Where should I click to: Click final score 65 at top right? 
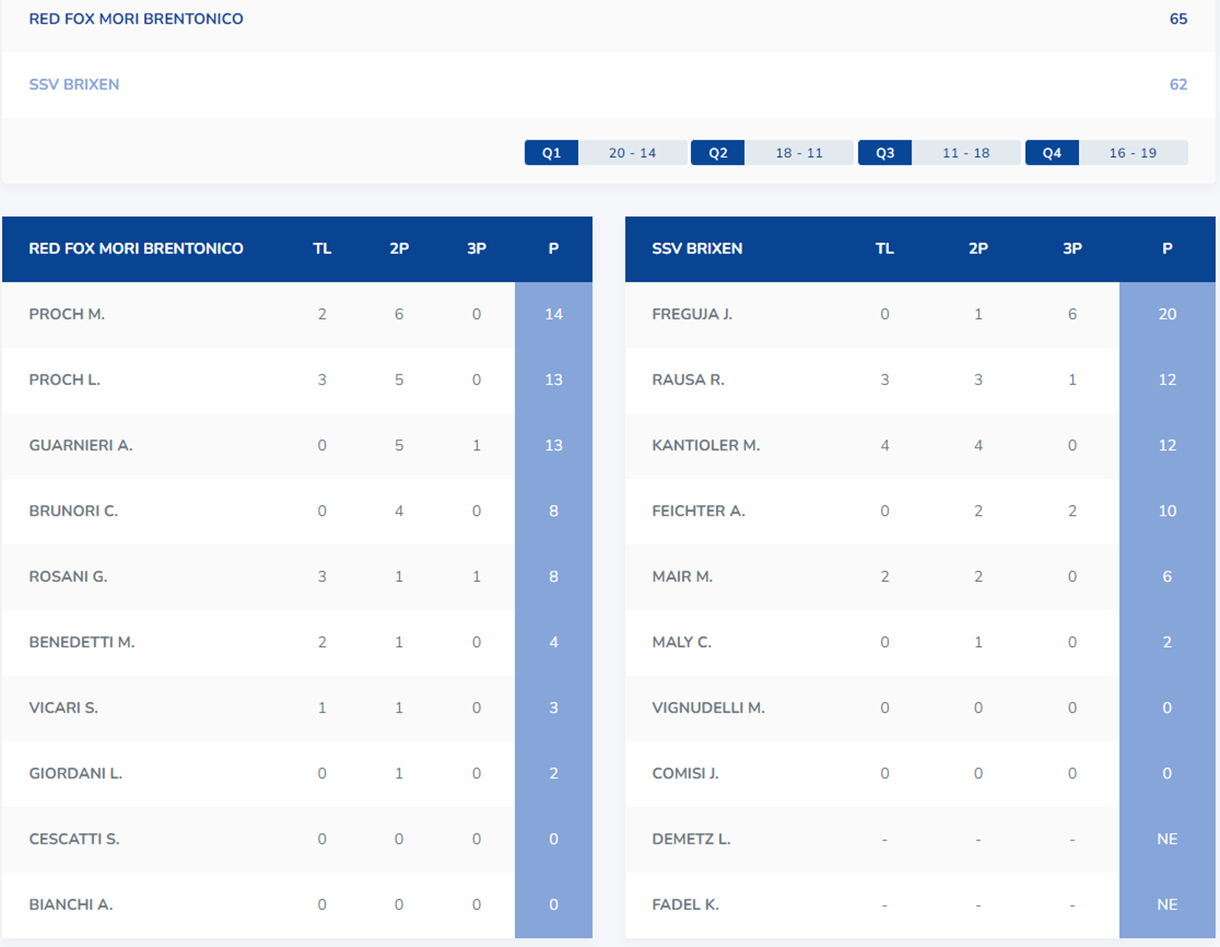click(1178, 19)
